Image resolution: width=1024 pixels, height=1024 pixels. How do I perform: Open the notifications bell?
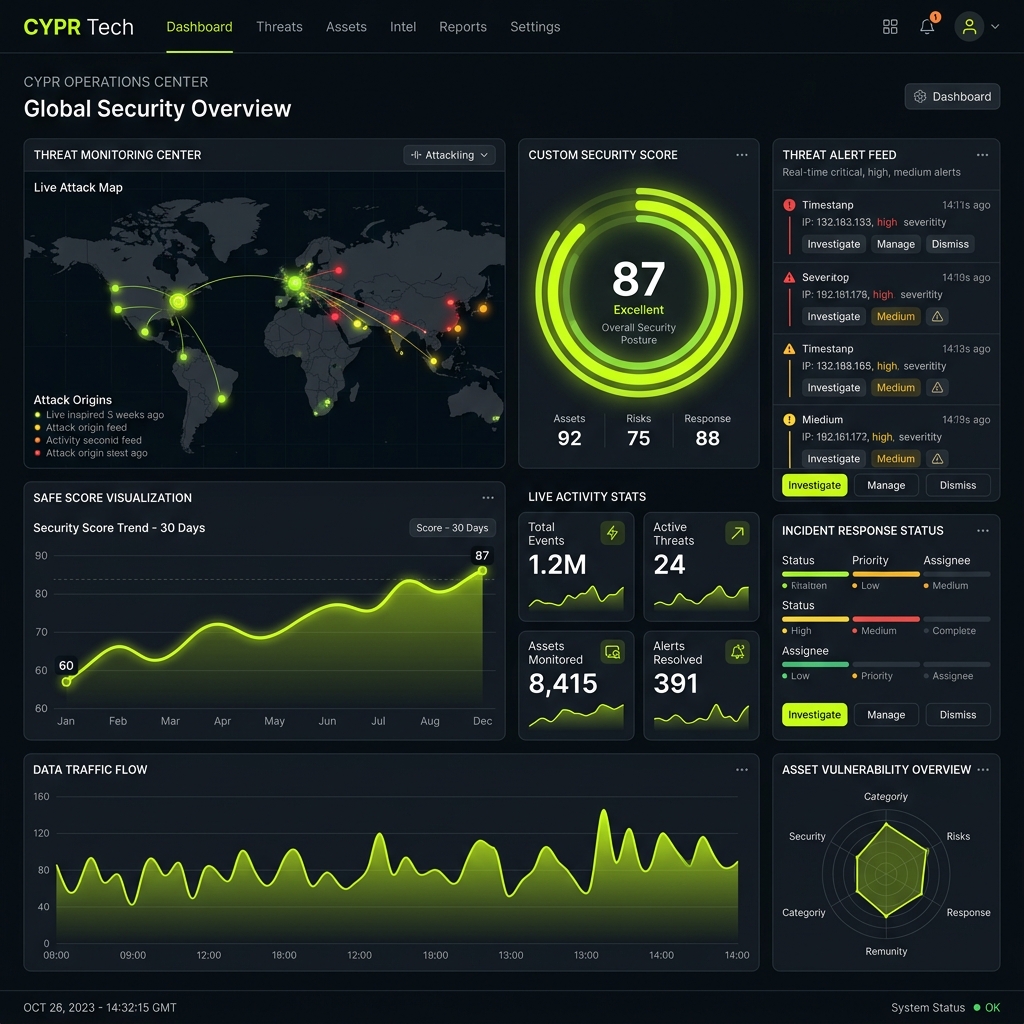927,27
